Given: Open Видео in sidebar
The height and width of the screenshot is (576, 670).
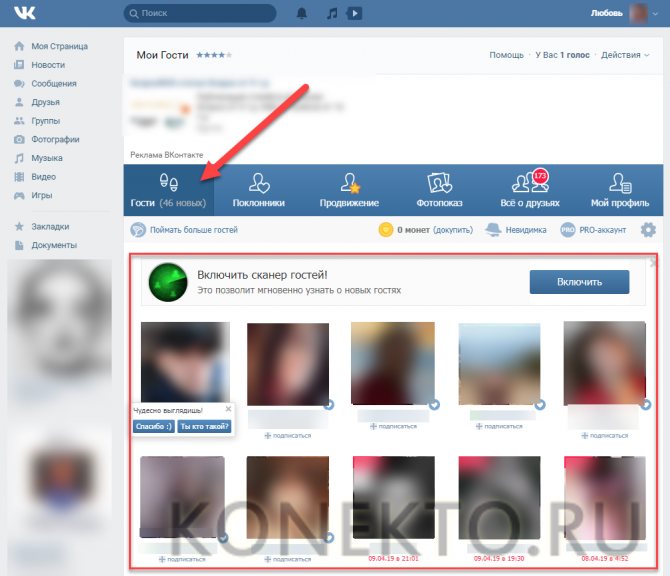Looking at the screenshot, I should pyautogui.click(x=44, y=176).
